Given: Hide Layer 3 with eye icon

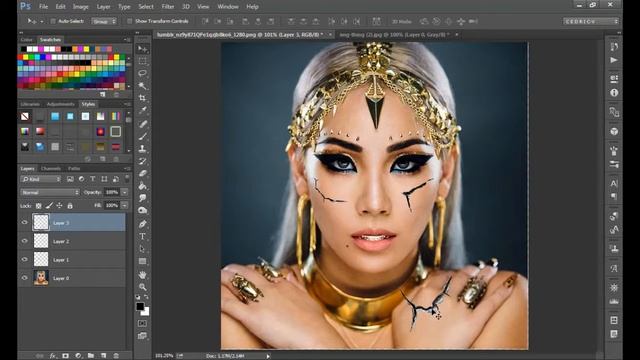Looking at the screenshot, I should pyautogui.click(x=24, y=222).
